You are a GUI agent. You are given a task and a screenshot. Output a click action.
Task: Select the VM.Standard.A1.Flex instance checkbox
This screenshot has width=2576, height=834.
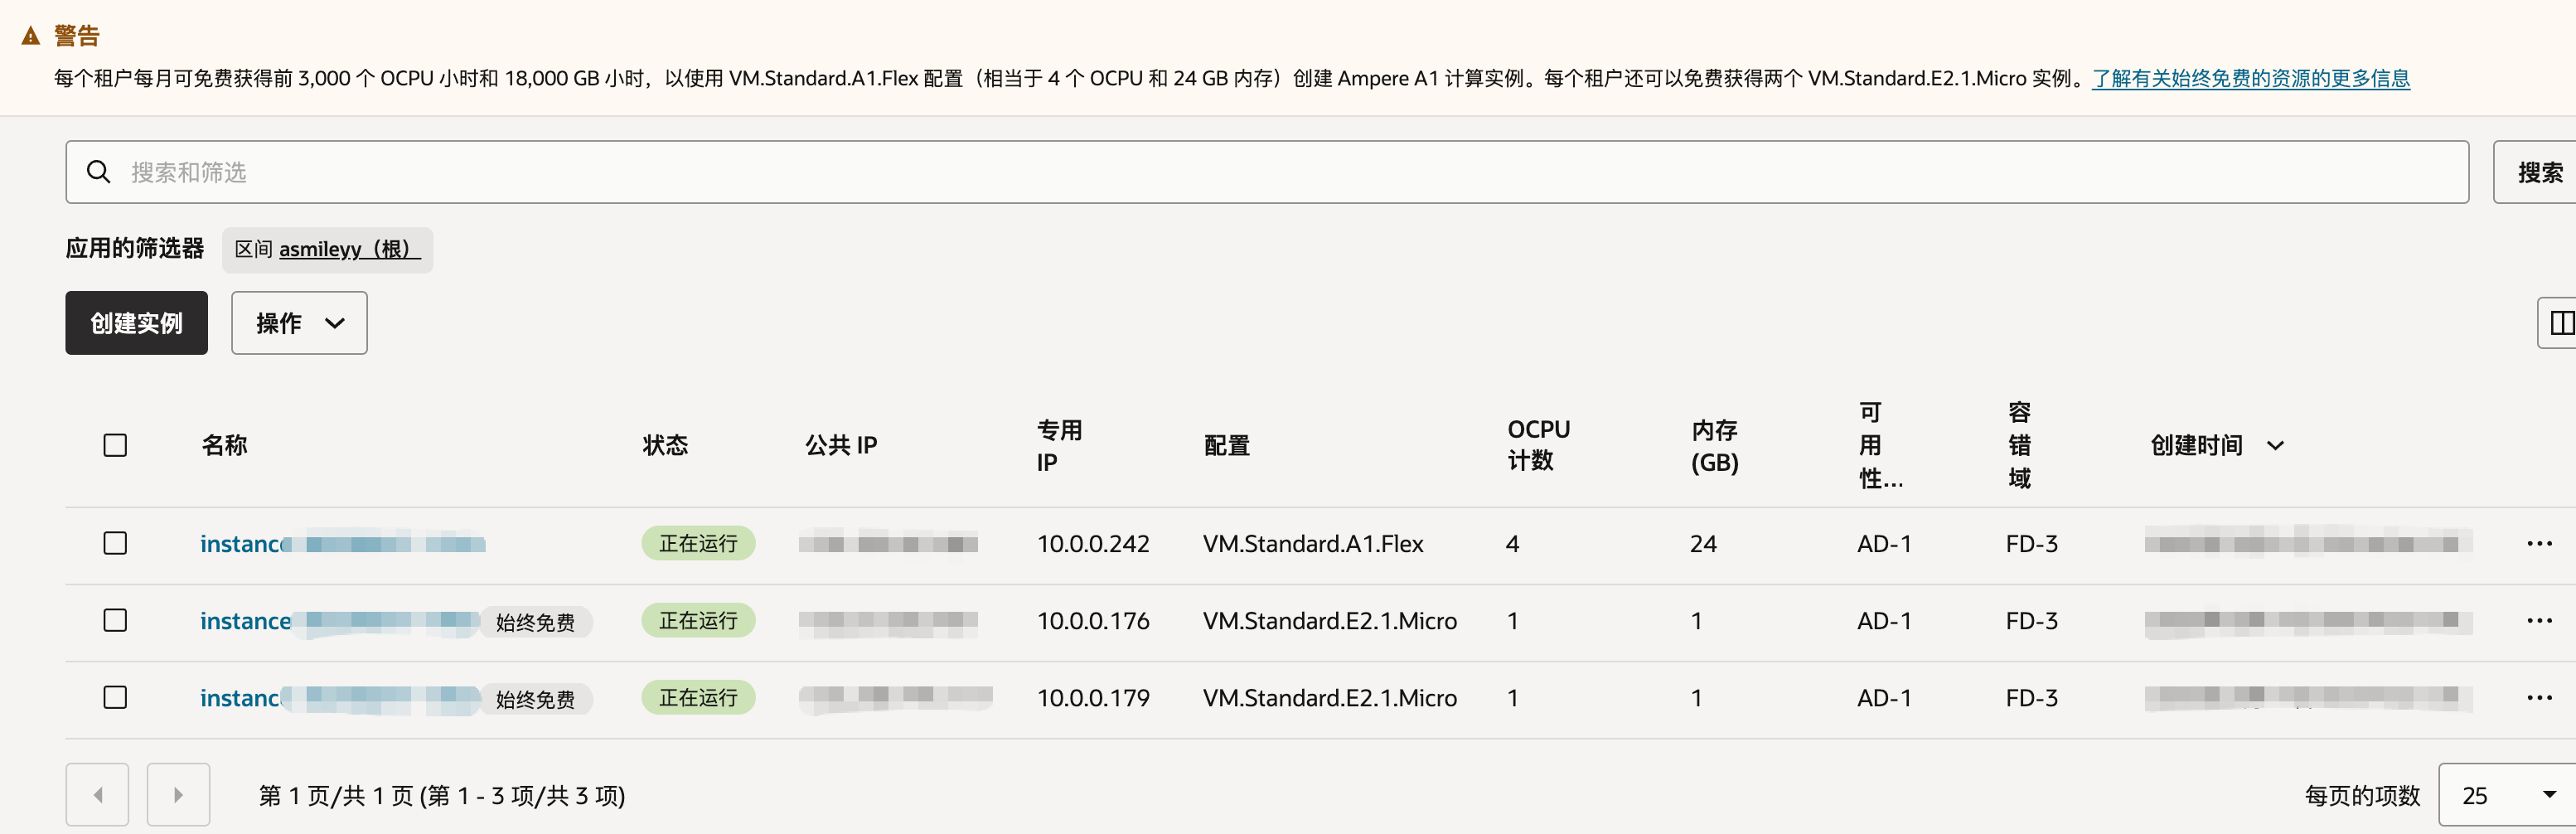coord(115,543)
